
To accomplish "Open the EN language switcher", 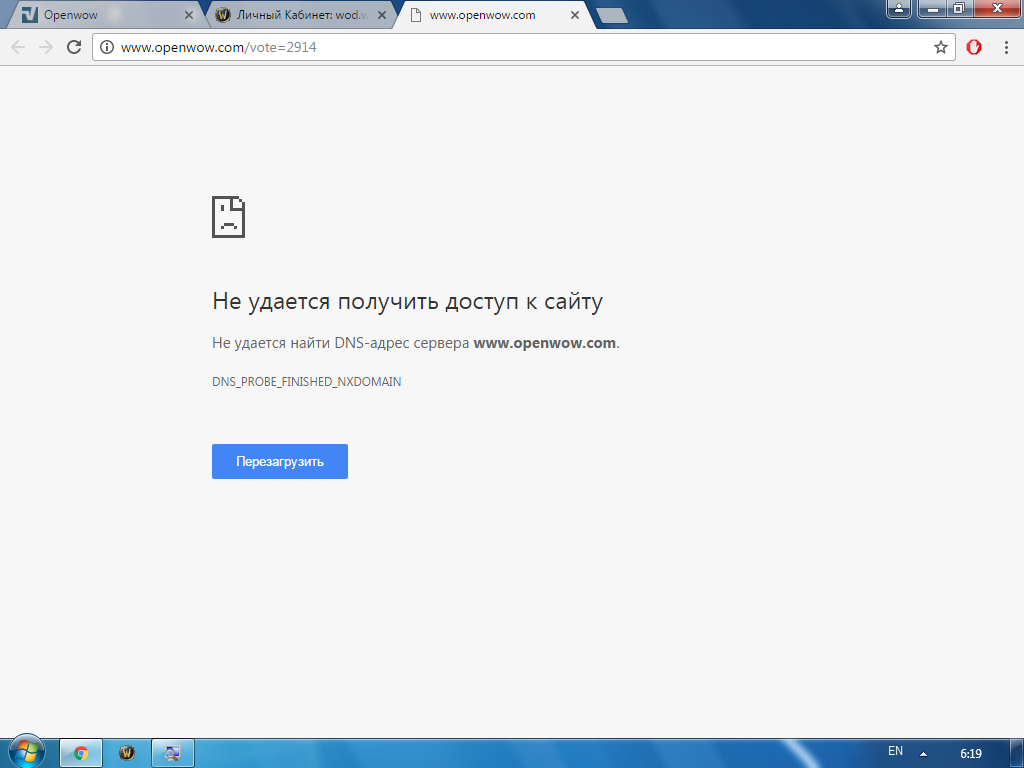I will tap(895, 751).
